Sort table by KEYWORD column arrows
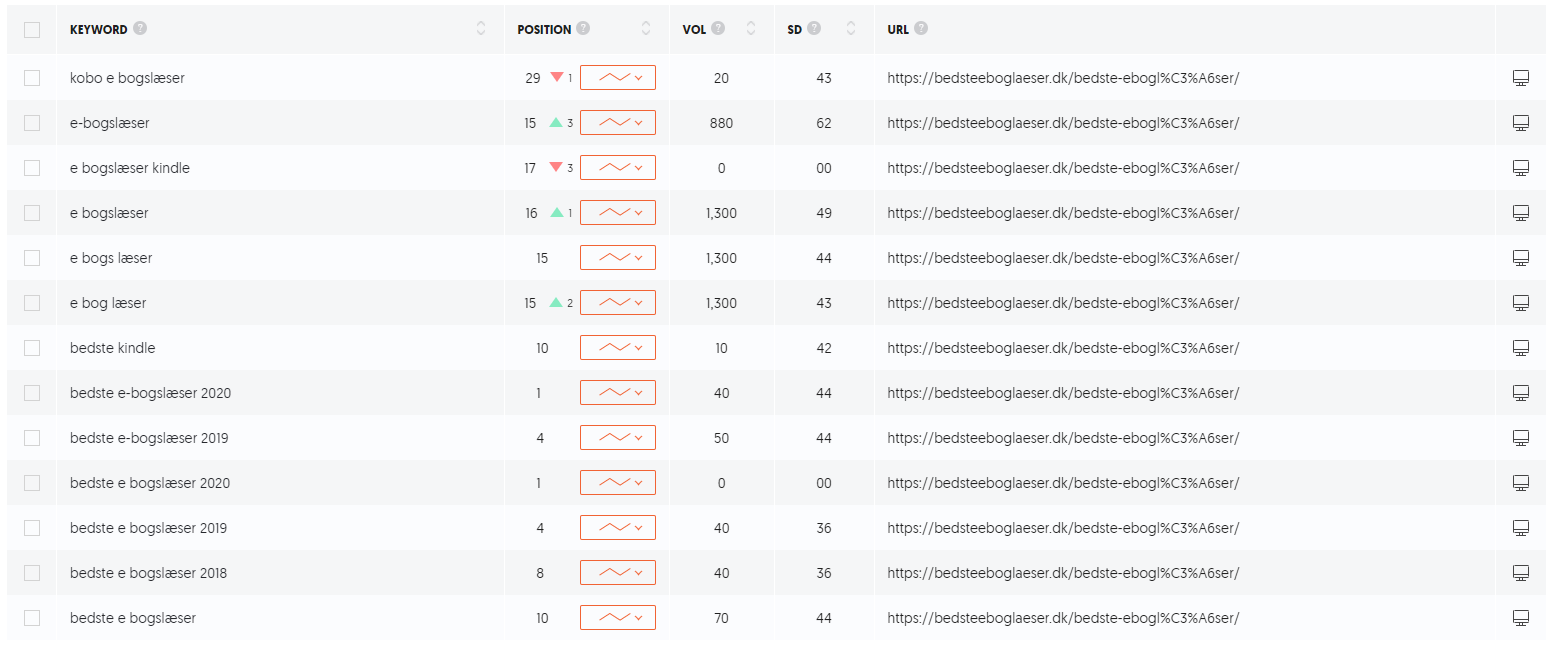1549x653 pixels. coord(481,28)
